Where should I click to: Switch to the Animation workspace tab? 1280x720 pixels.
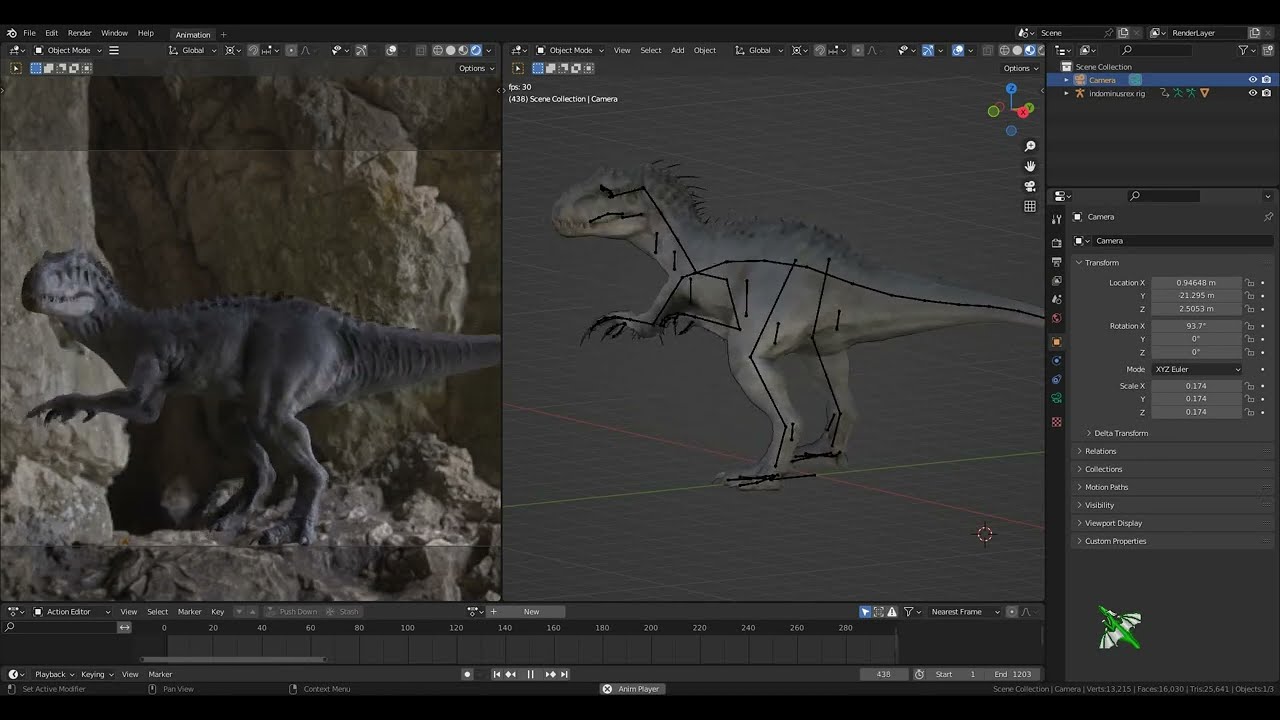pyautogui.click(x=193, y=34)
